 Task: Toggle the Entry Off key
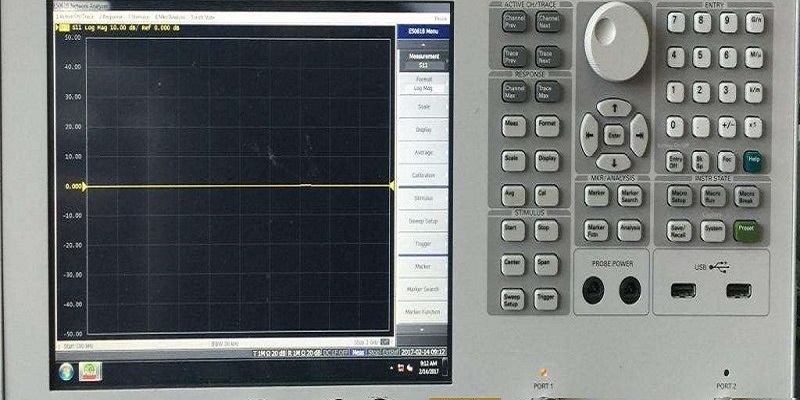coord(677,160)
